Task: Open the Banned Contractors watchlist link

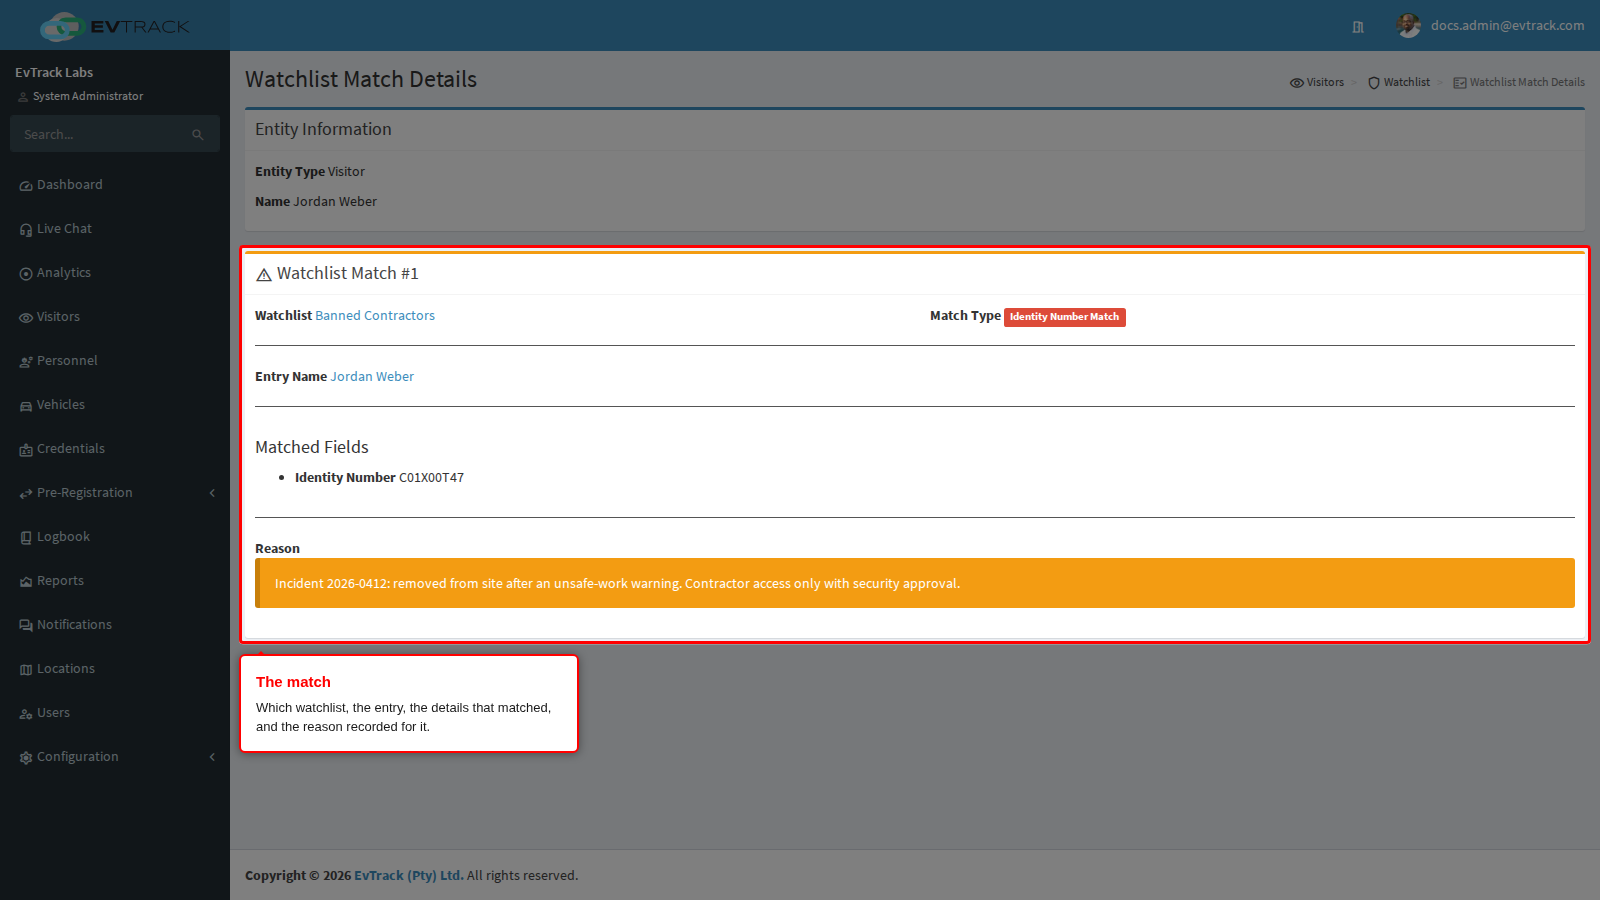Action: (375, 316)
